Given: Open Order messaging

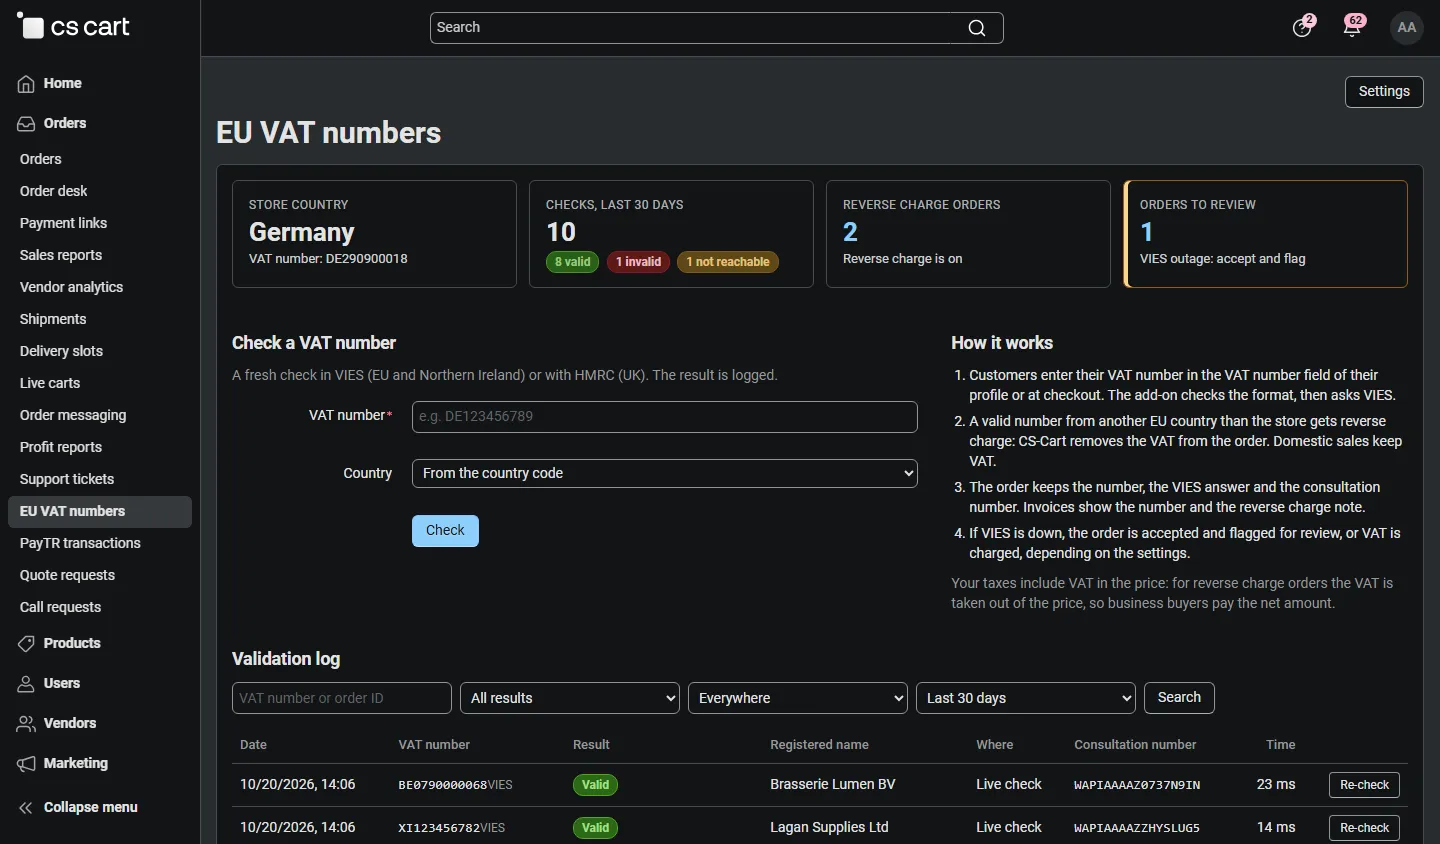Looking at the screenshot, I should pos(73,415).
